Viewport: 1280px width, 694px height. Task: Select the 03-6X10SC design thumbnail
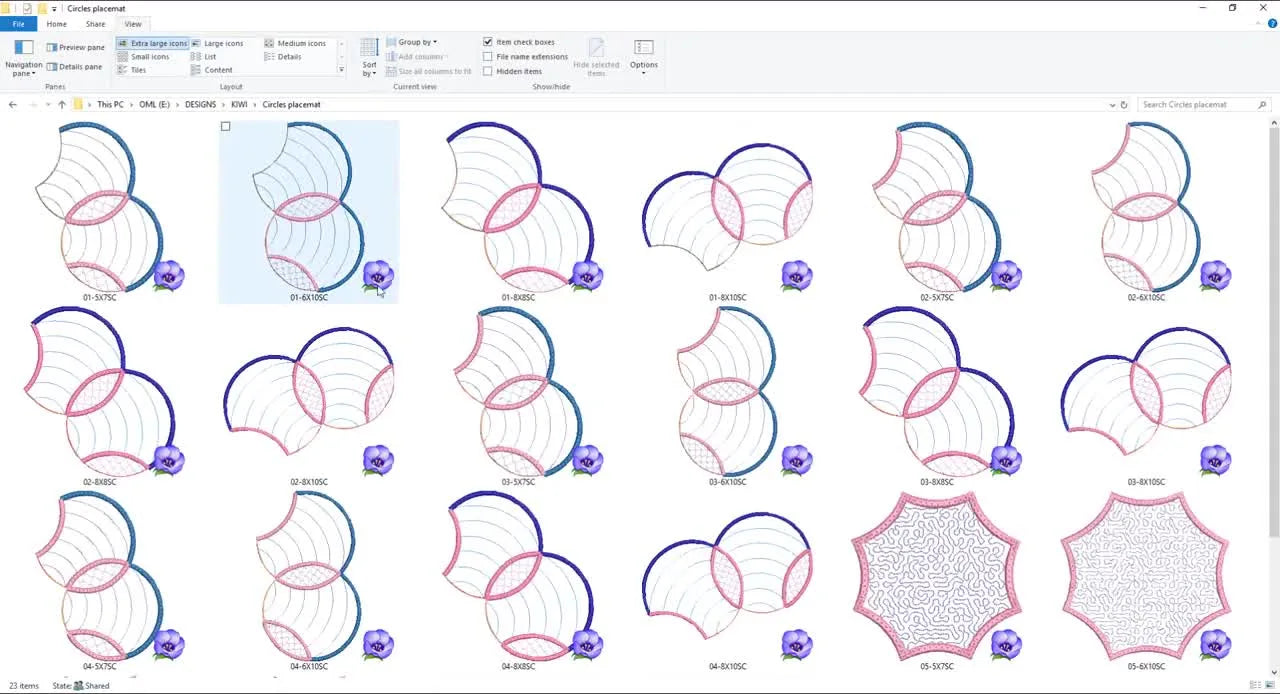tap(728, 390)
